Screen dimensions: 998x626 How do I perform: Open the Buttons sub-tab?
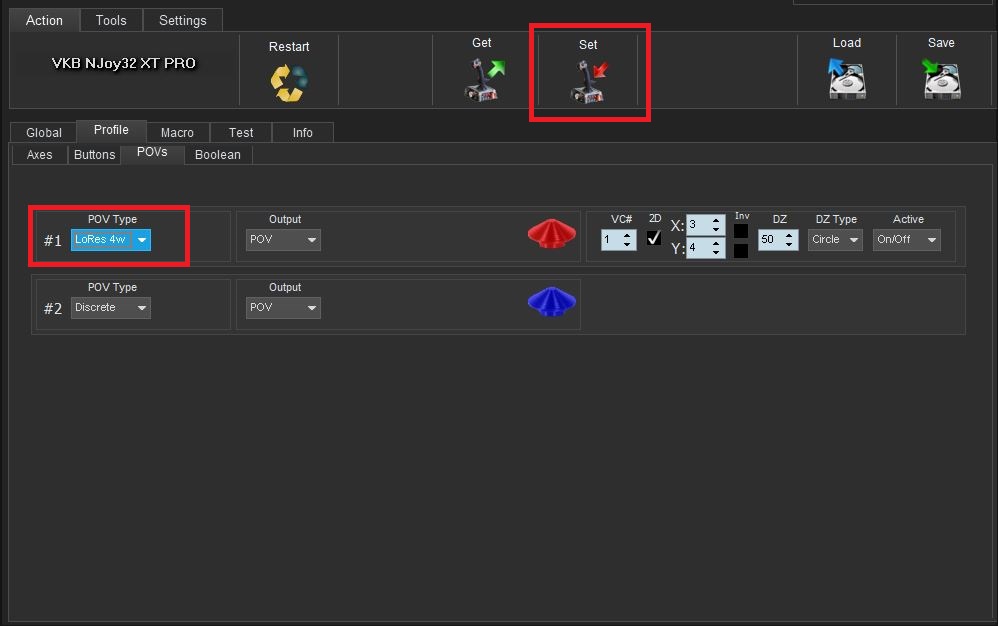pos(95,155)
